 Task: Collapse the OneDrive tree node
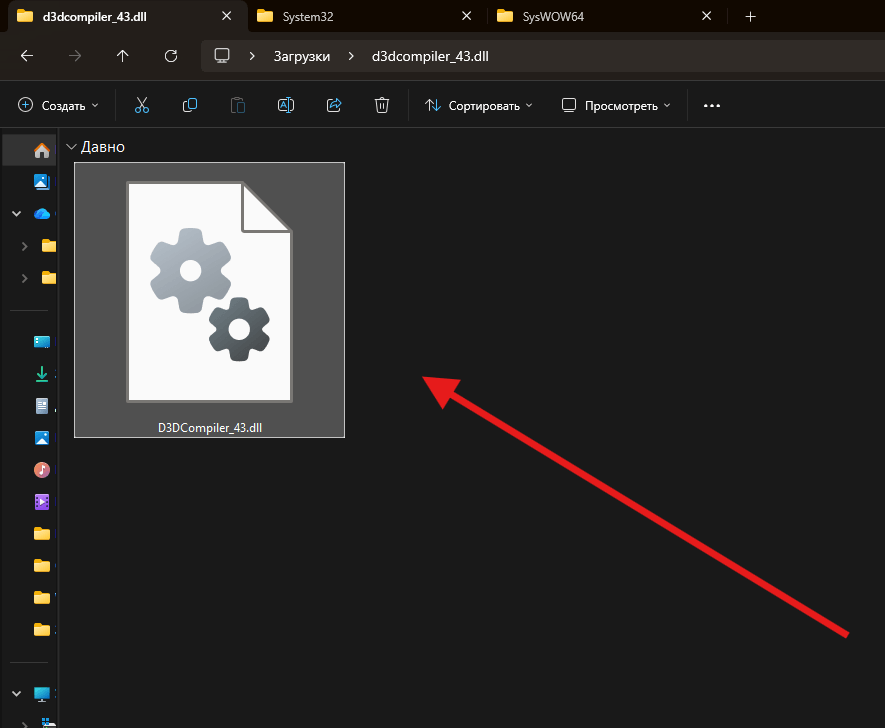pyautogui.click(x=16, y=213)
